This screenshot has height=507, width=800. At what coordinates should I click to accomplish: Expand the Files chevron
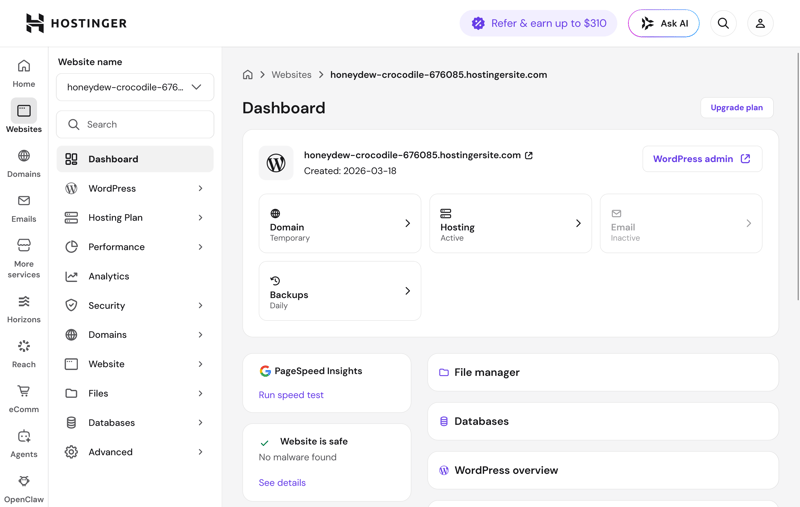(x=201, y=393)
